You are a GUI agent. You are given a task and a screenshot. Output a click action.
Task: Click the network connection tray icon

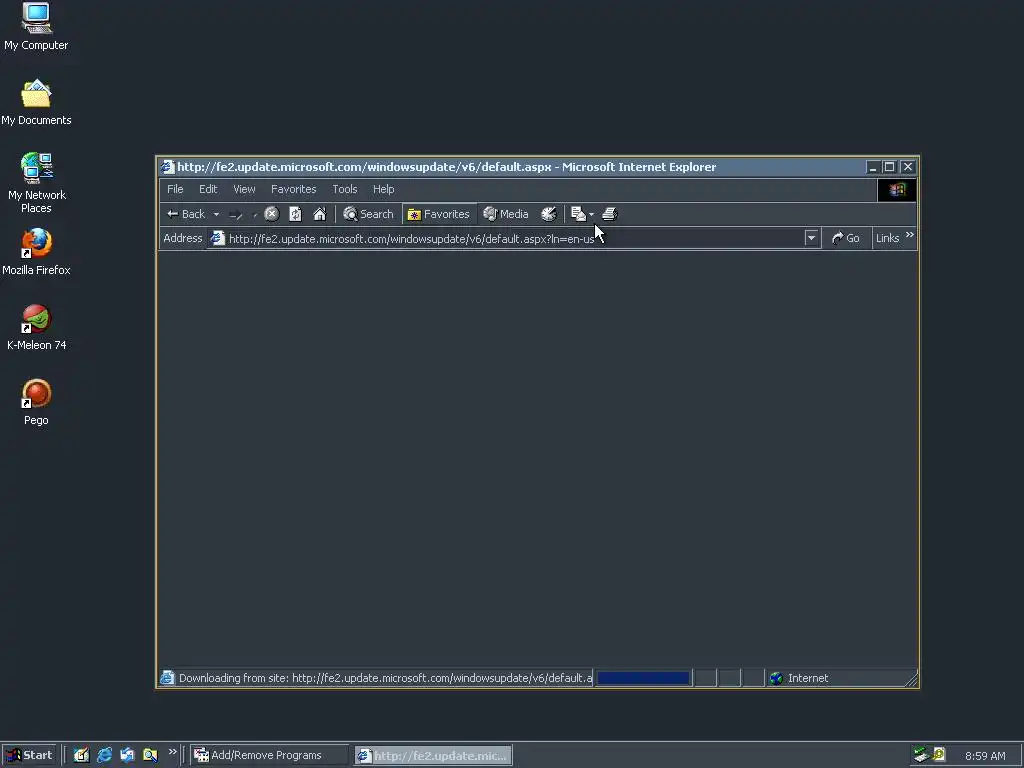click(921, 755)
